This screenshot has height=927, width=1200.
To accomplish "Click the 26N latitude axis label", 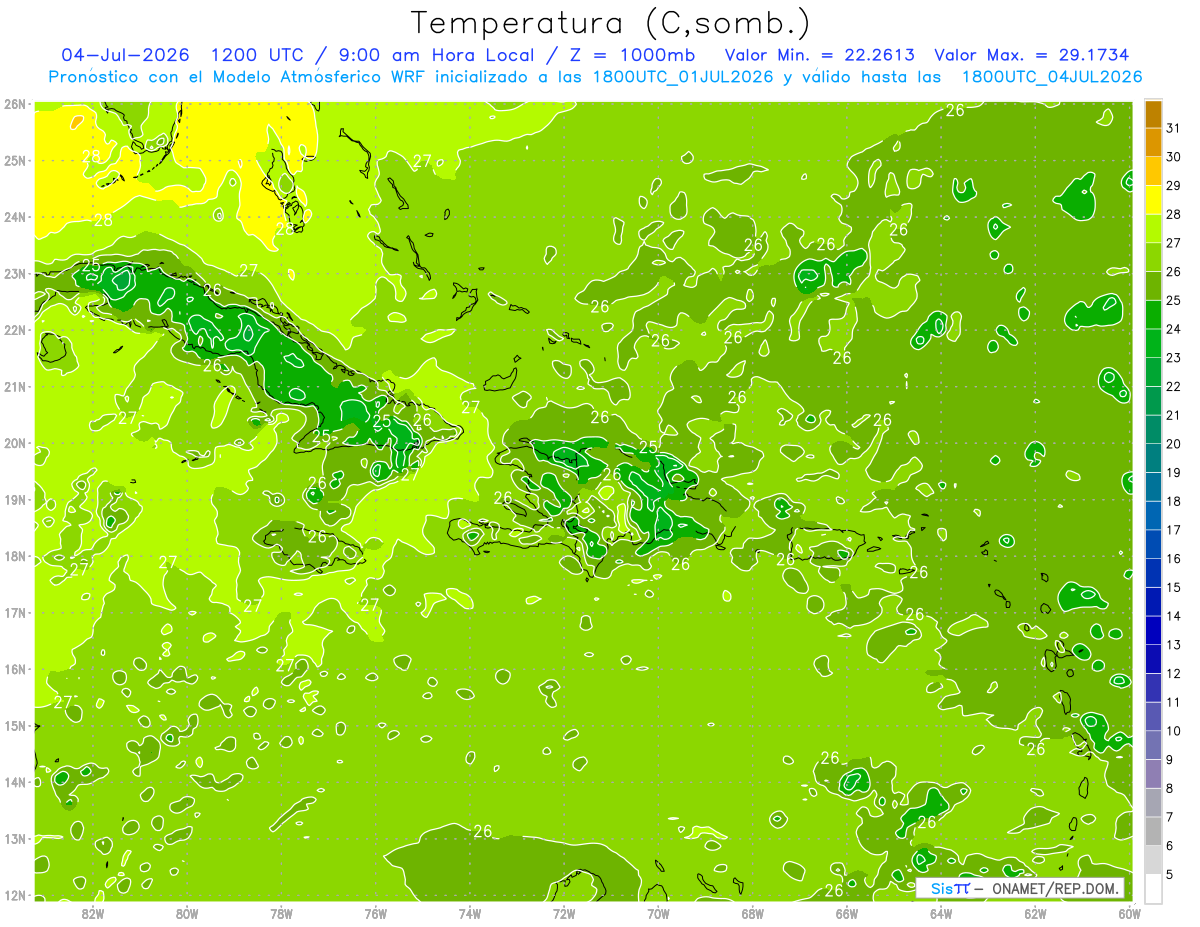I will click(15, 104).
